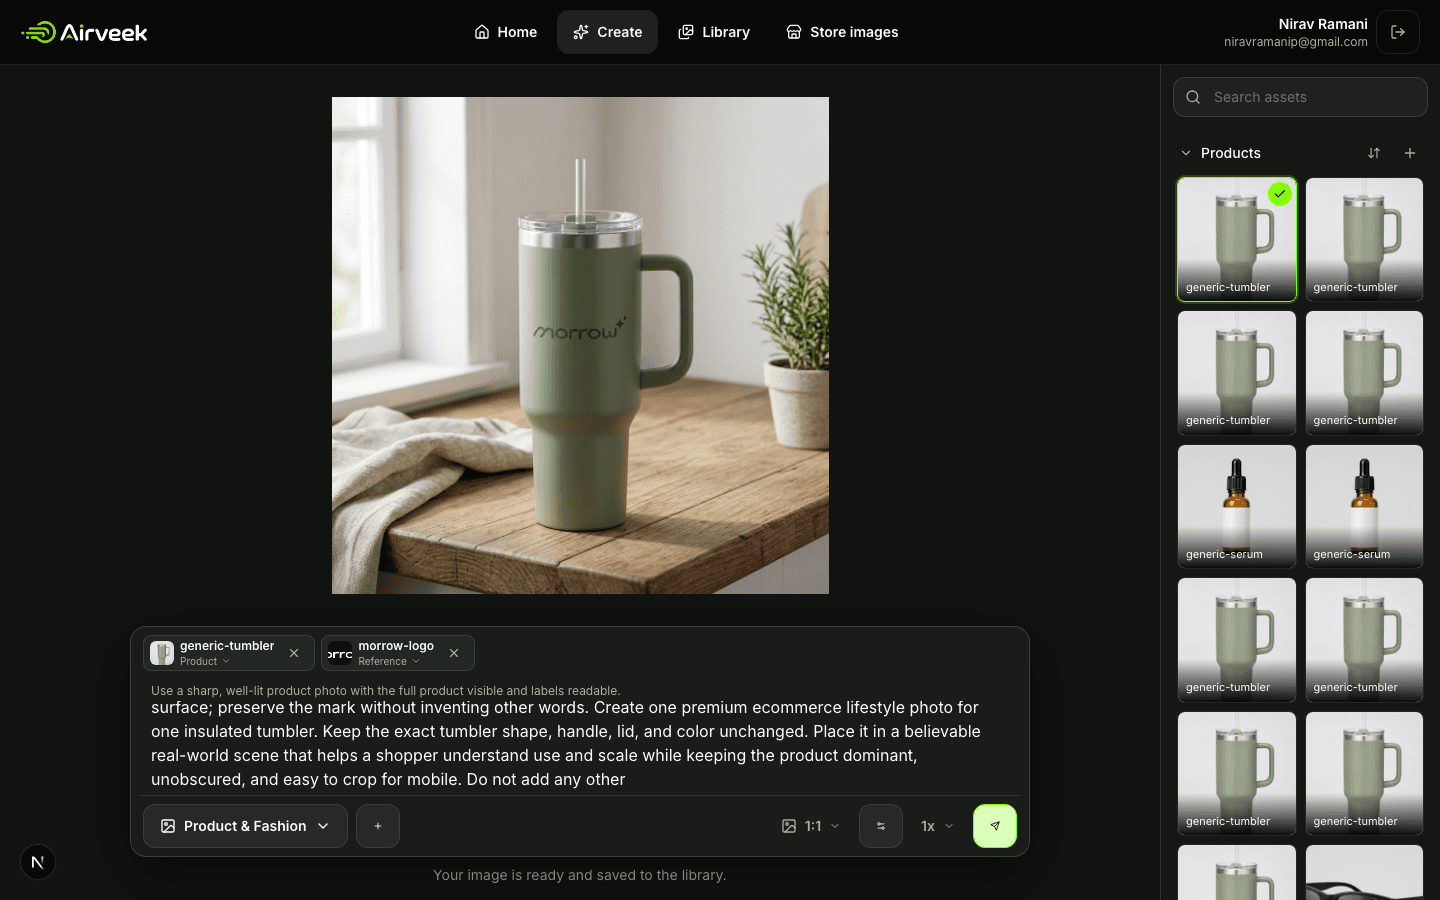Screen dimensions: 1440x900
Task: Remove morrow-logo chip from prompt
Action: [454, 653]
